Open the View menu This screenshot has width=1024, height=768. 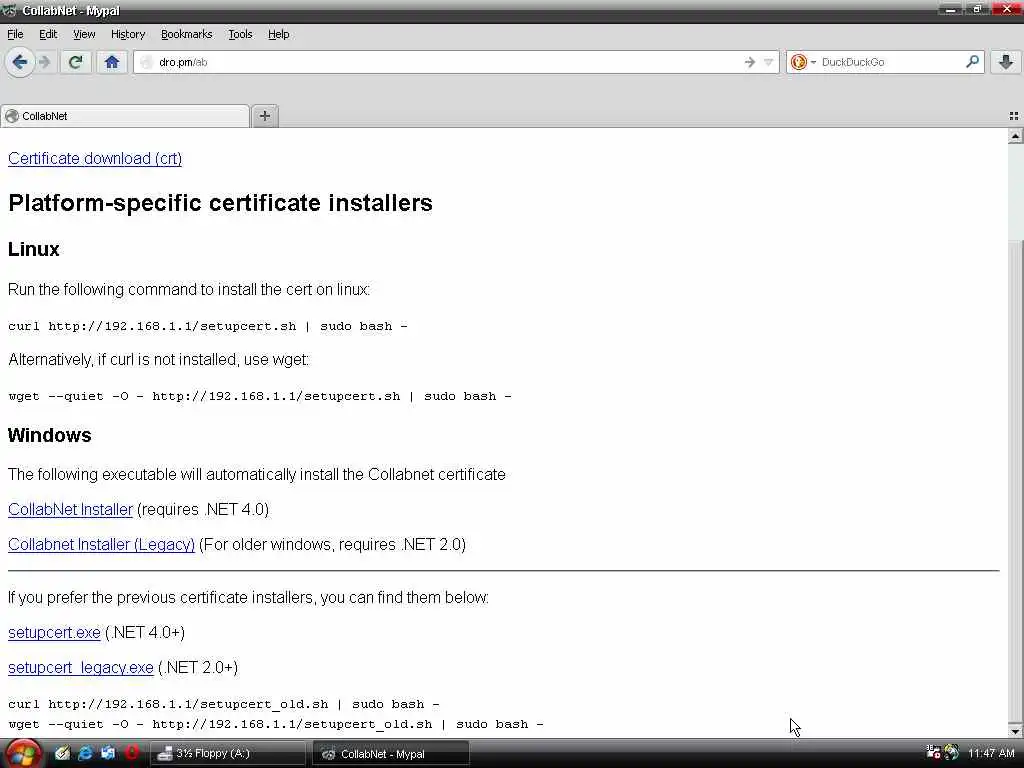(84, 35)
